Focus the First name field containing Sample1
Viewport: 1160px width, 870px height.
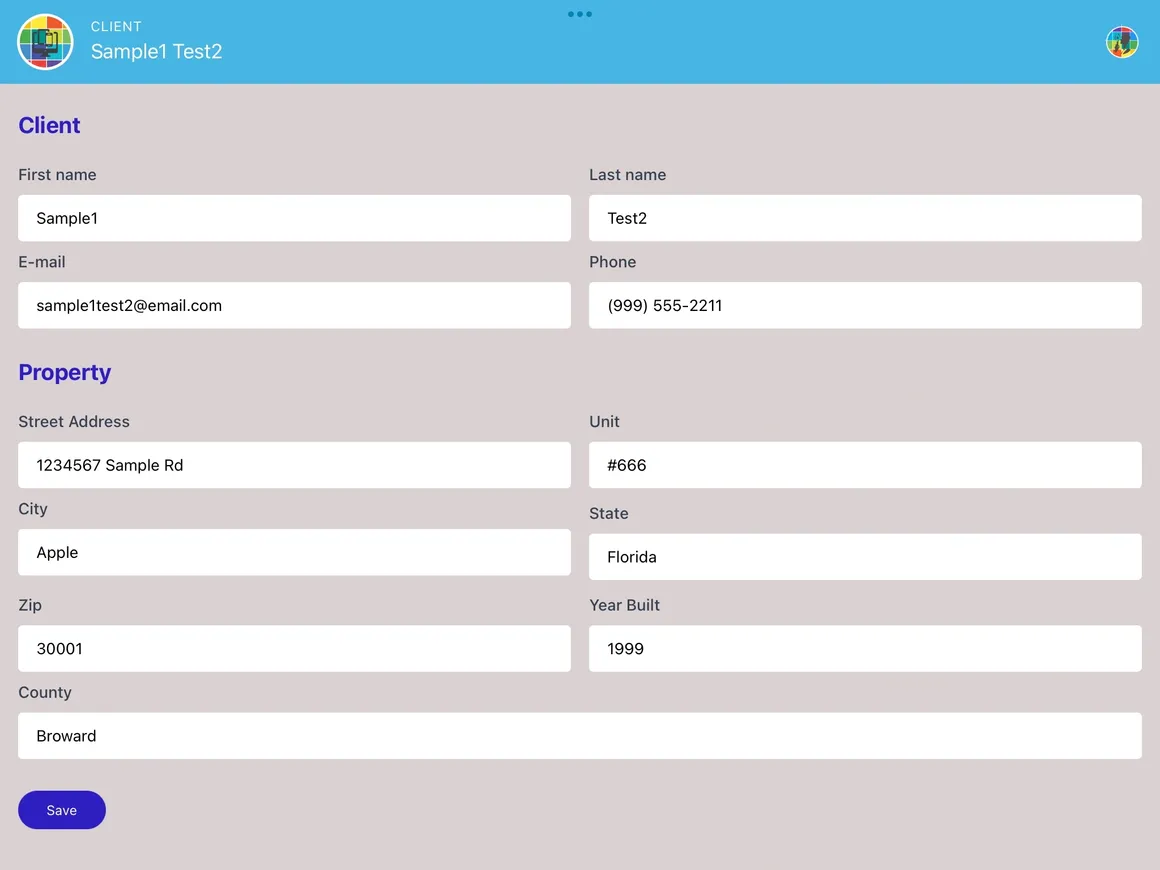pos(294,218)
